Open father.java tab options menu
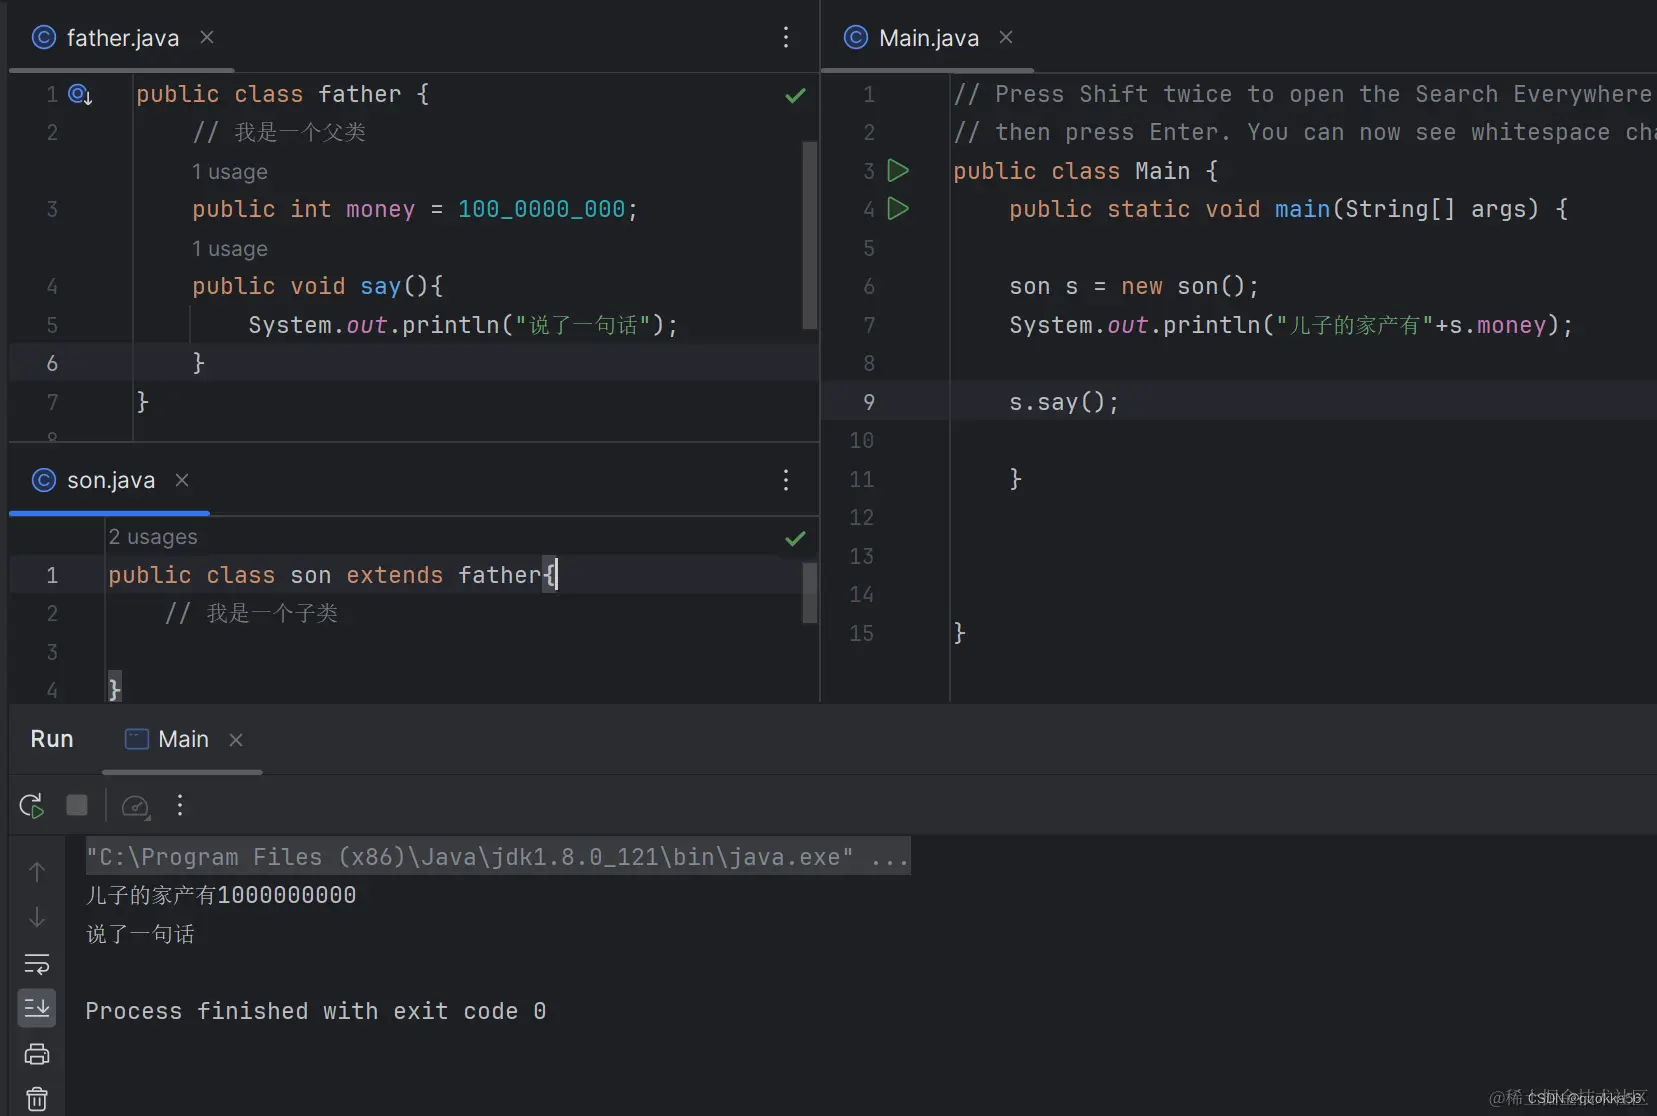 [786, 37]
